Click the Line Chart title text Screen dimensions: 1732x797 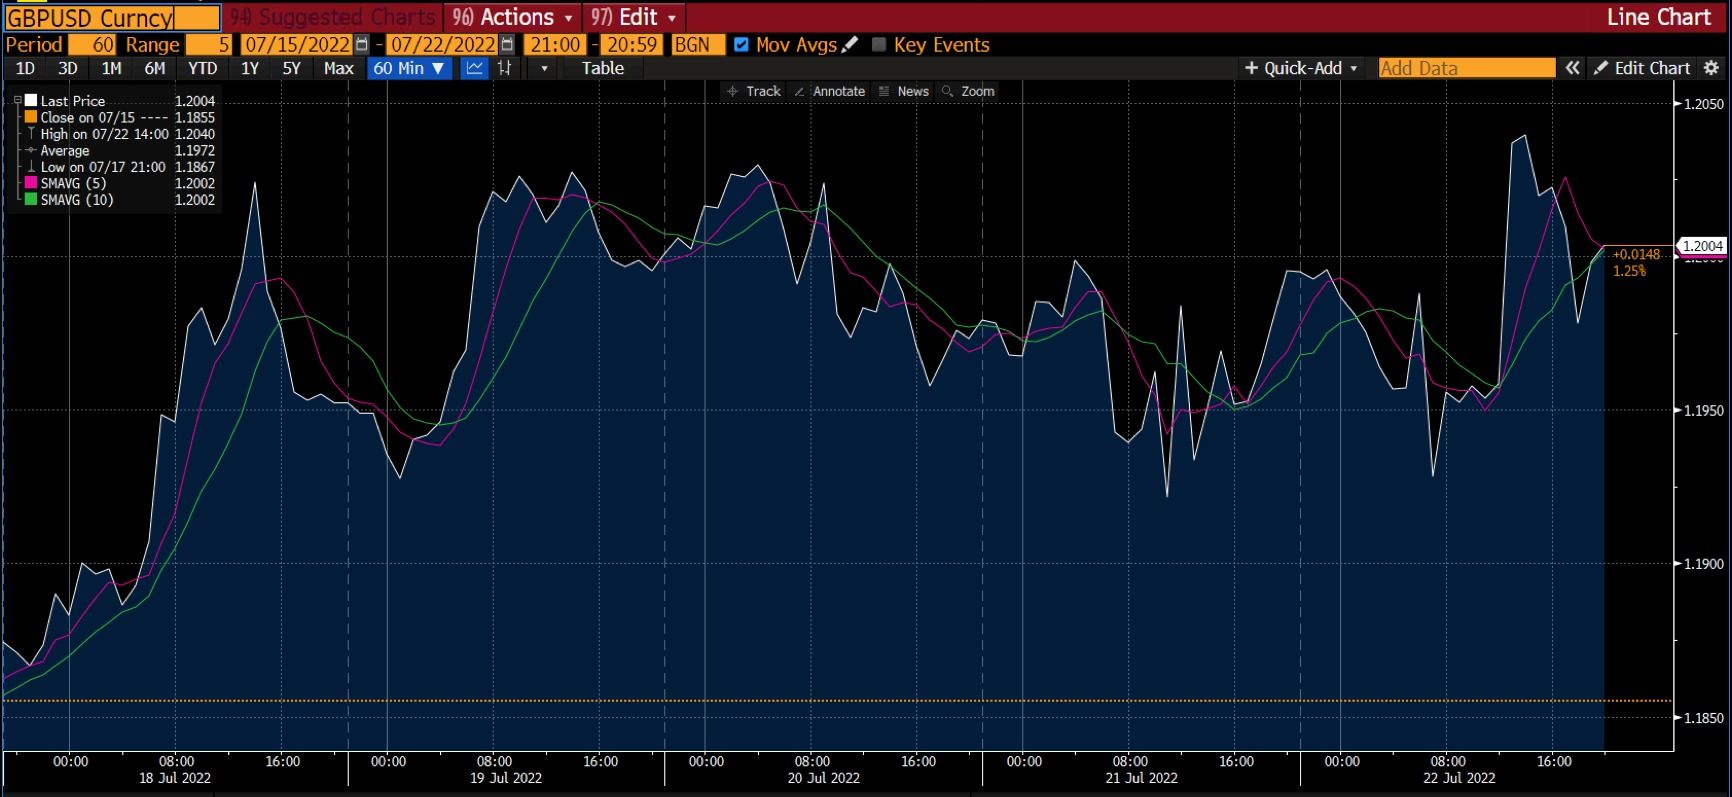(1658, 17)
